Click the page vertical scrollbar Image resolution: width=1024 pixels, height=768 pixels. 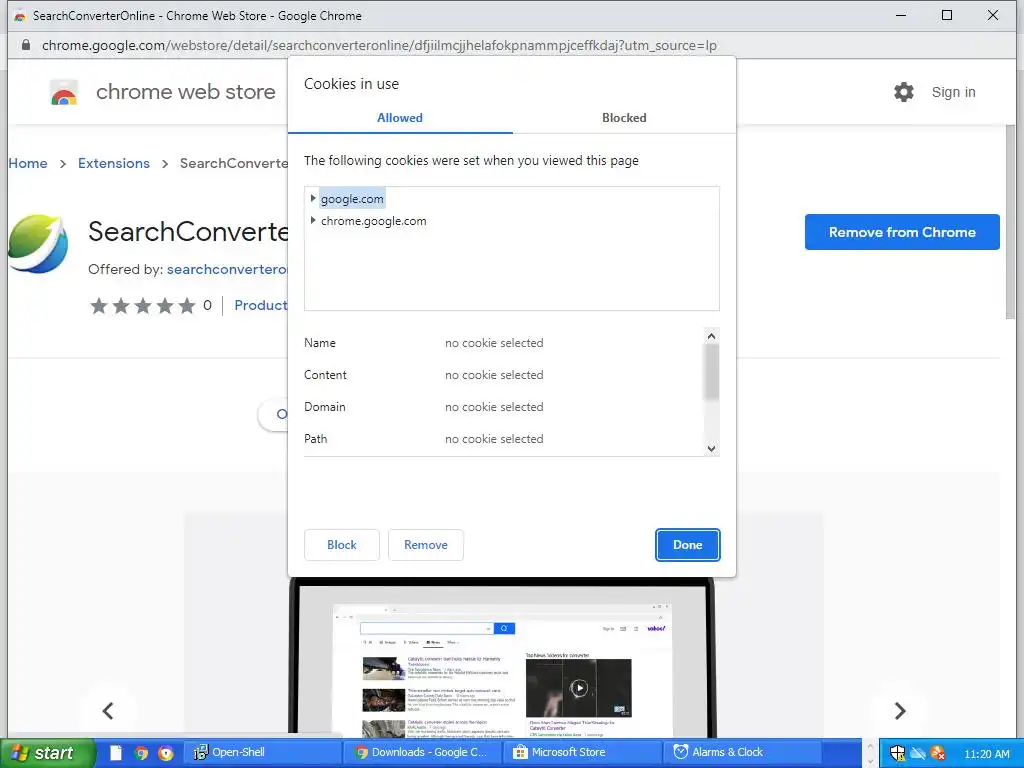tap(1012, 222)
